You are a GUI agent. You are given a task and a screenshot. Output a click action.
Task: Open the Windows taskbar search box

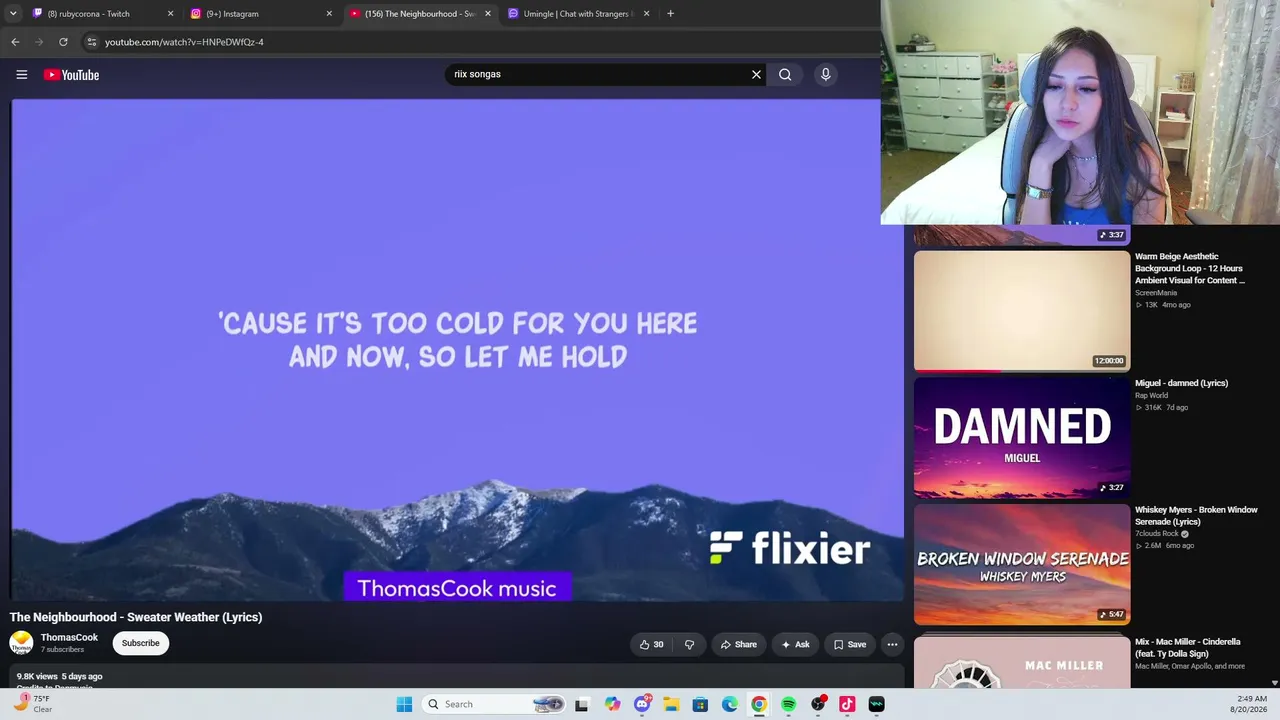pyautogui.click(x=494, y=704)
